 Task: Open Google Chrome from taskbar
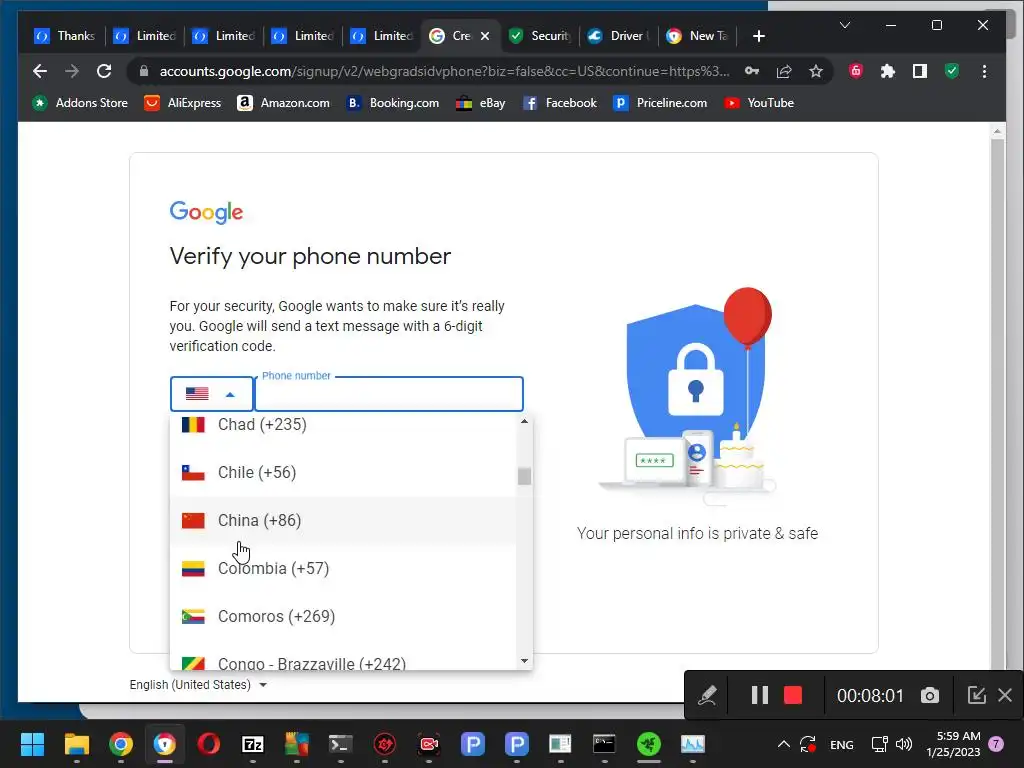(x=121, y=744)
